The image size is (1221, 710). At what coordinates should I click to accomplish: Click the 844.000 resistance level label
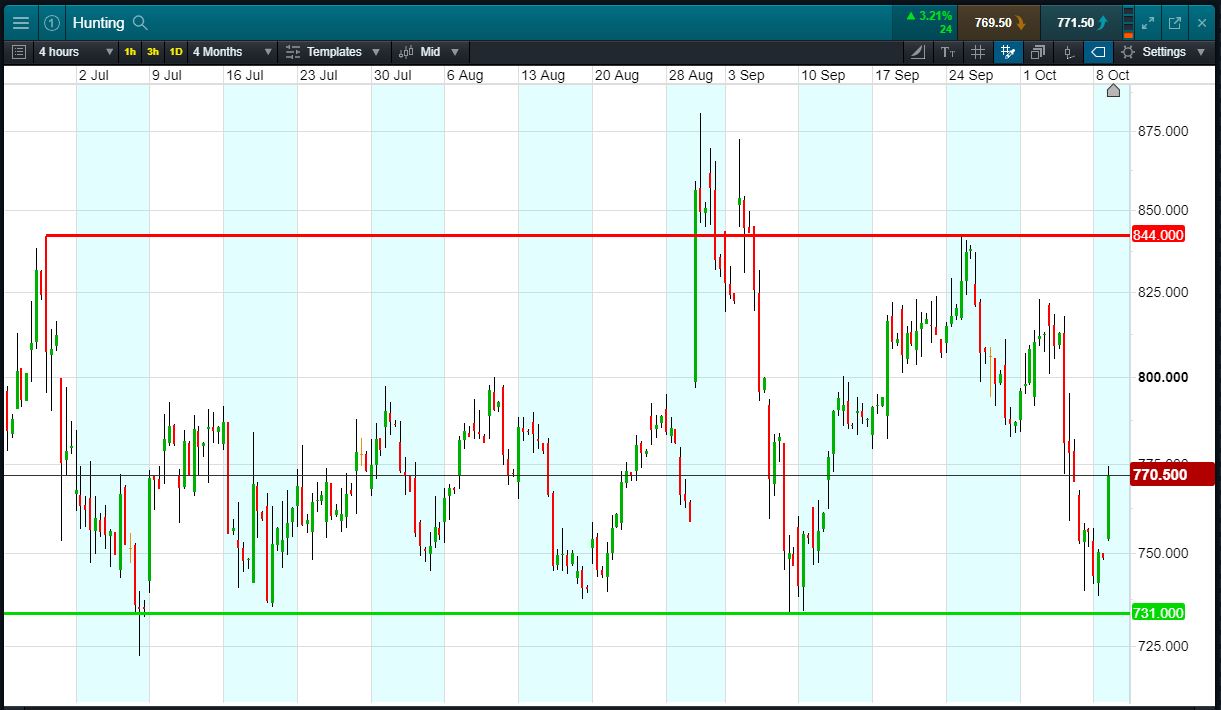(x=1158, y=235)
